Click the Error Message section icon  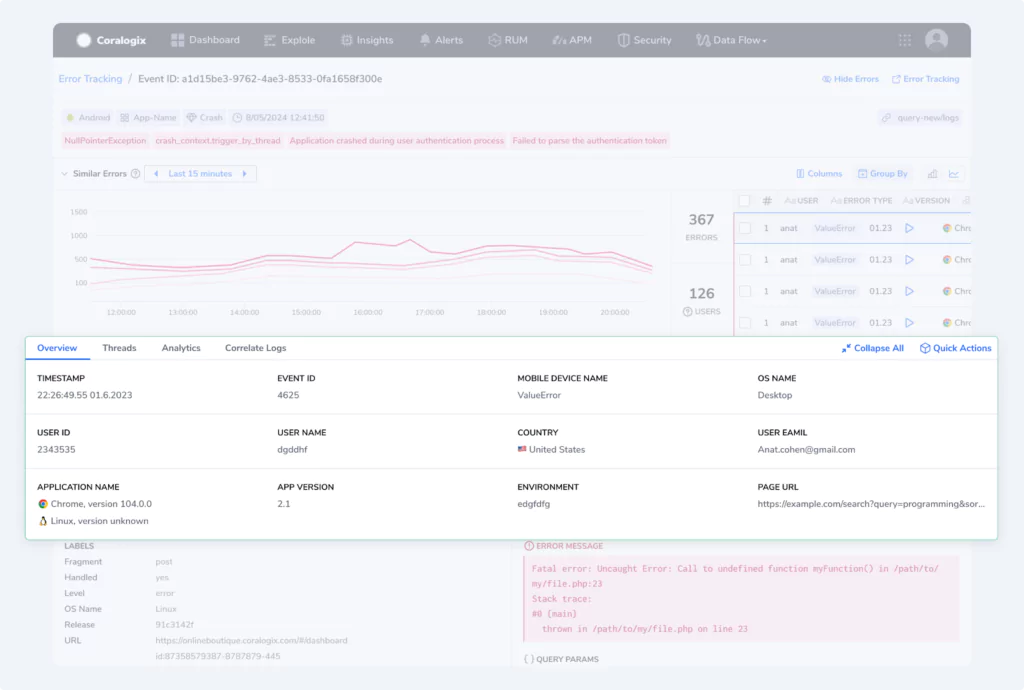pyautogui.click(x=529, y=546)
